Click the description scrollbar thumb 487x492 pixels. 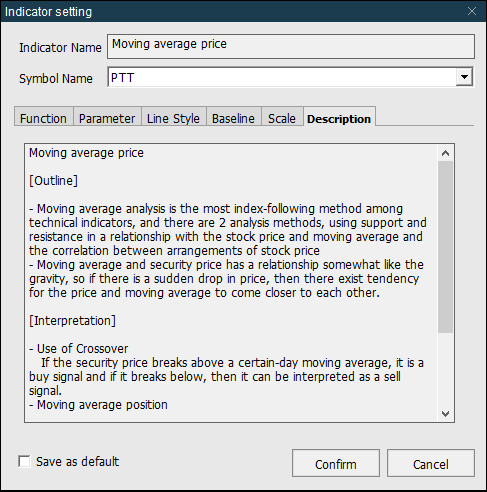point(445,247)
